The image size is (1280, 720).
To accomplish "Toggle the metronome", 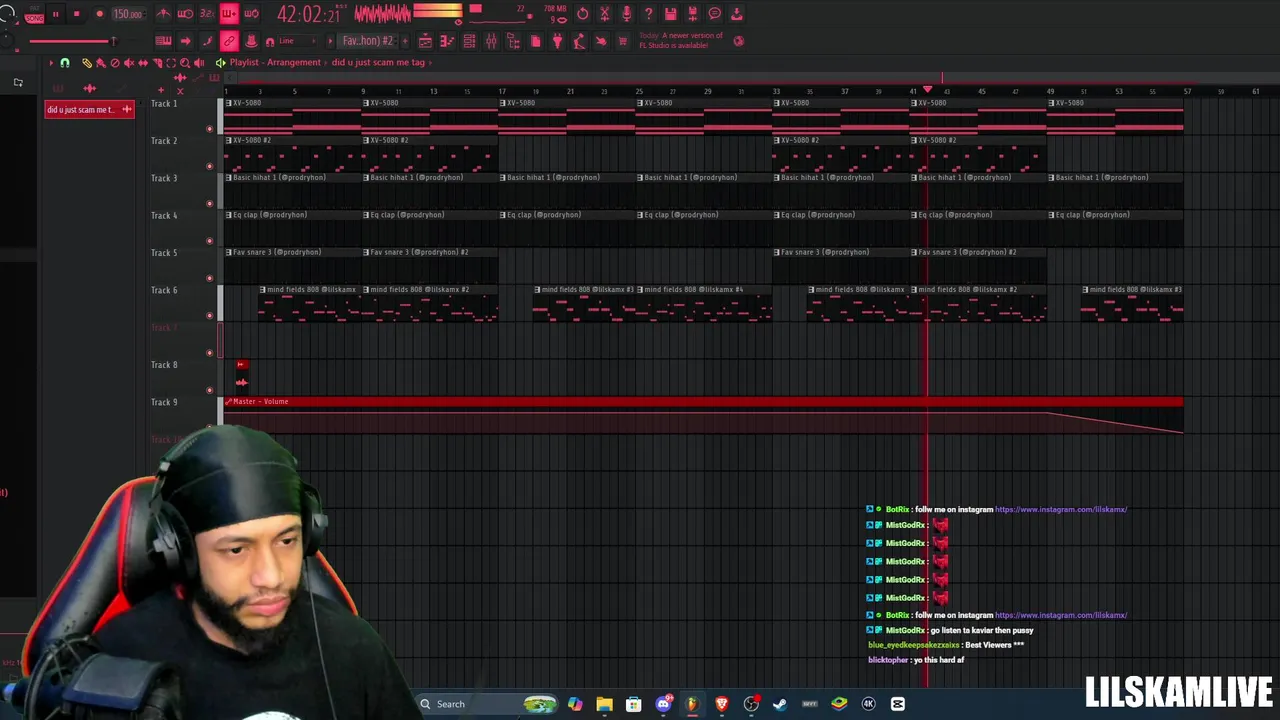I will [x=163, y=14].
